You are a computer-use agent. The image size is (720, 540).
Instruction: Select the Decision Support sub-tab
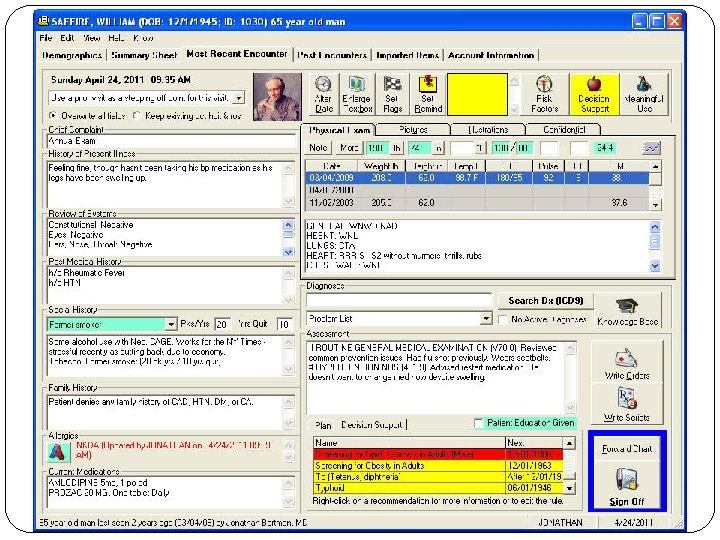(x=371, y=425)
